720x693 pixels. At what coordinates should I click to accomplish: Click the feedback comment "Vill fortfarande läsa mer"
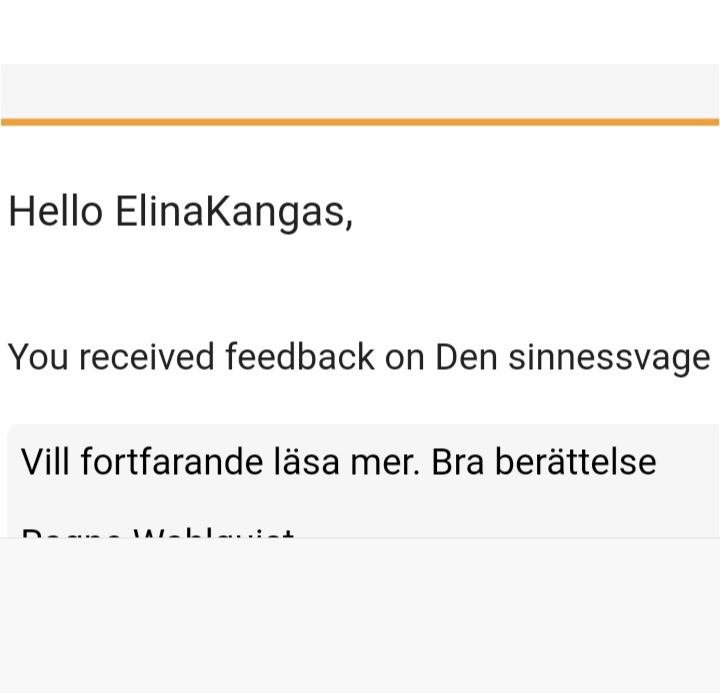click(220, 461)
